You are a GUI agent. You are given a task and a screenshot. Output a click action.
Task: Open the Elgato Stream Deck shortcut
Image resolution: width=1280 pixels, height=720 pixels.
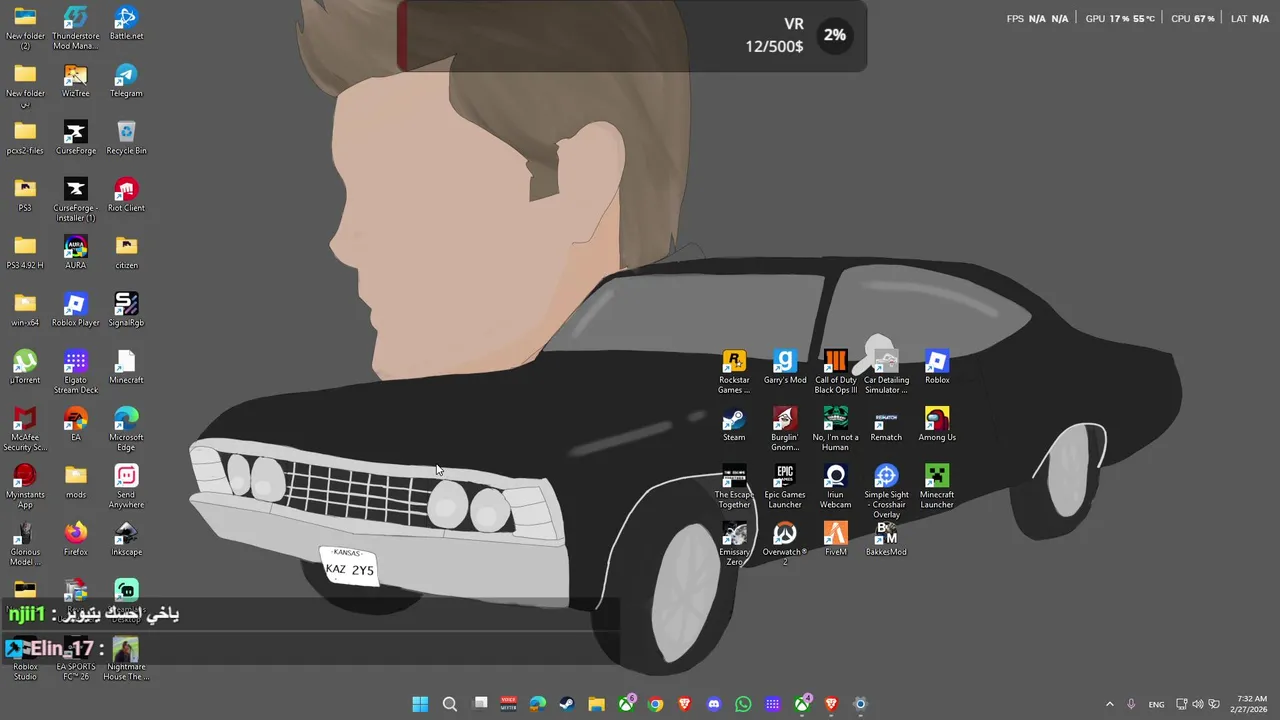click(x=75, y=372)
